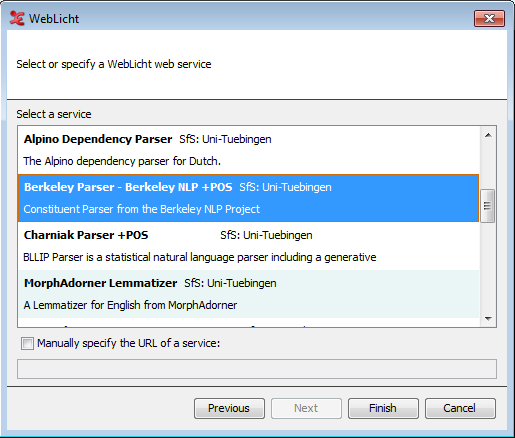Click the service URL input field
Viewport: 515px width, 438px height.
257,369
